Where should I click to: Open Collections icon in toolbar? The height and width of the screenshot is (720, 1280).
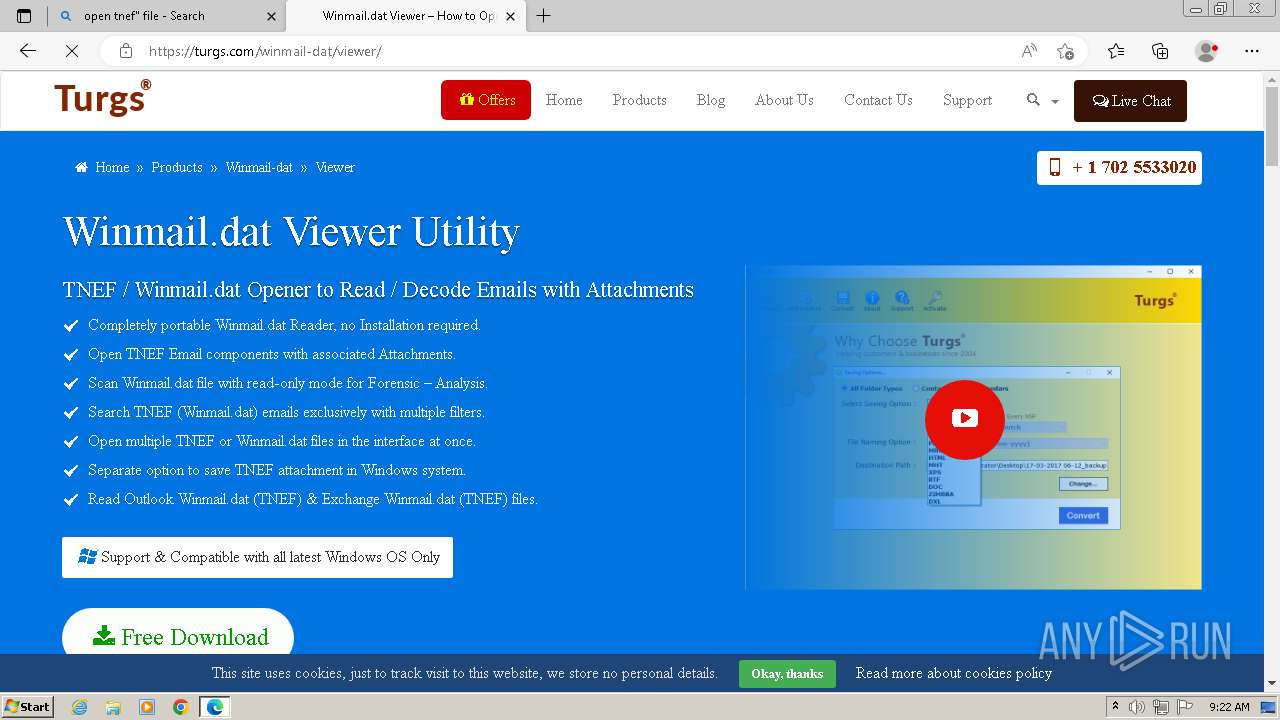pos(1160,51)
